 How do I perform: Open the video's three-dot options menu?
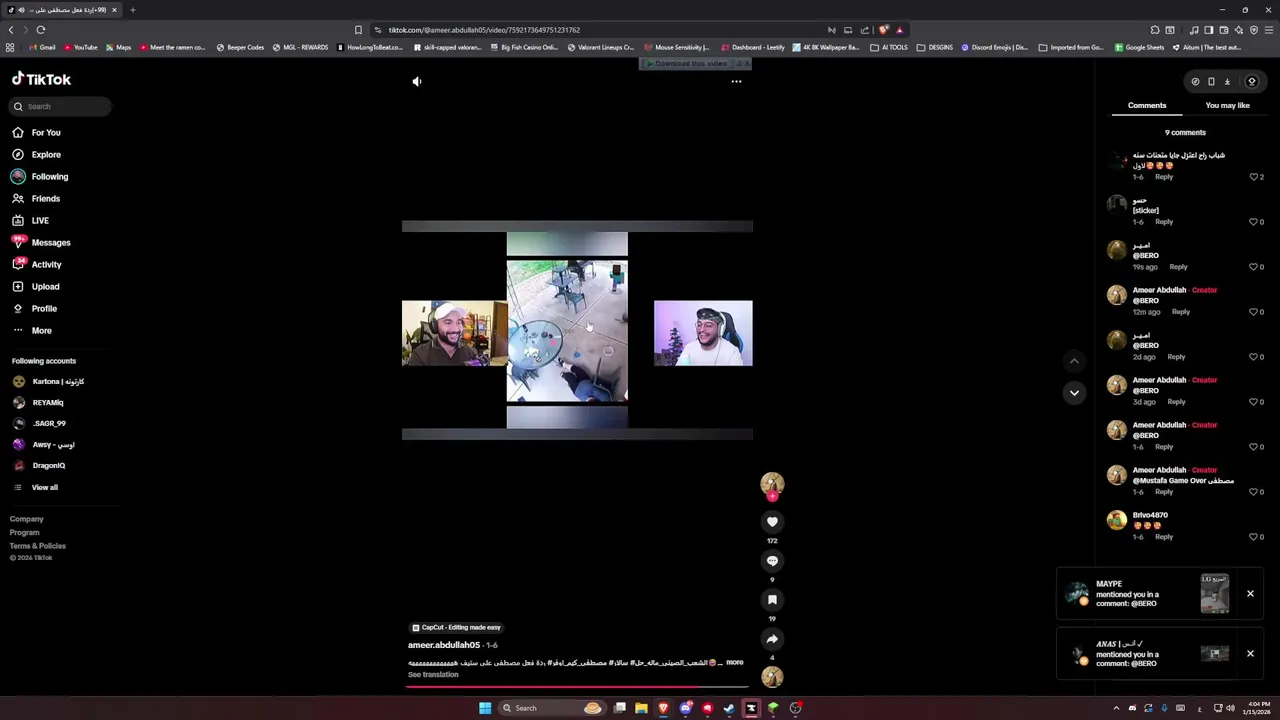point(736,82)
